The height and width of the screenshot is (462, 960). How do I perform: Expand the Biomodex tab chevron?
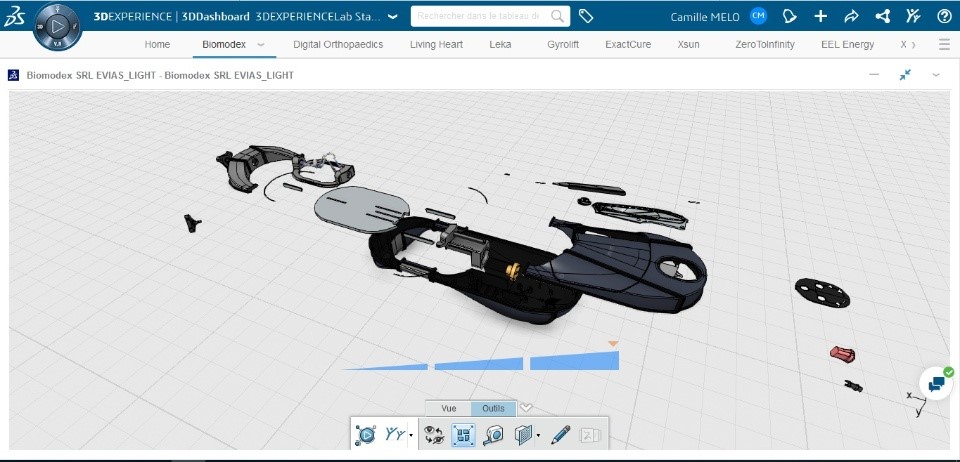tap(261, 45)
